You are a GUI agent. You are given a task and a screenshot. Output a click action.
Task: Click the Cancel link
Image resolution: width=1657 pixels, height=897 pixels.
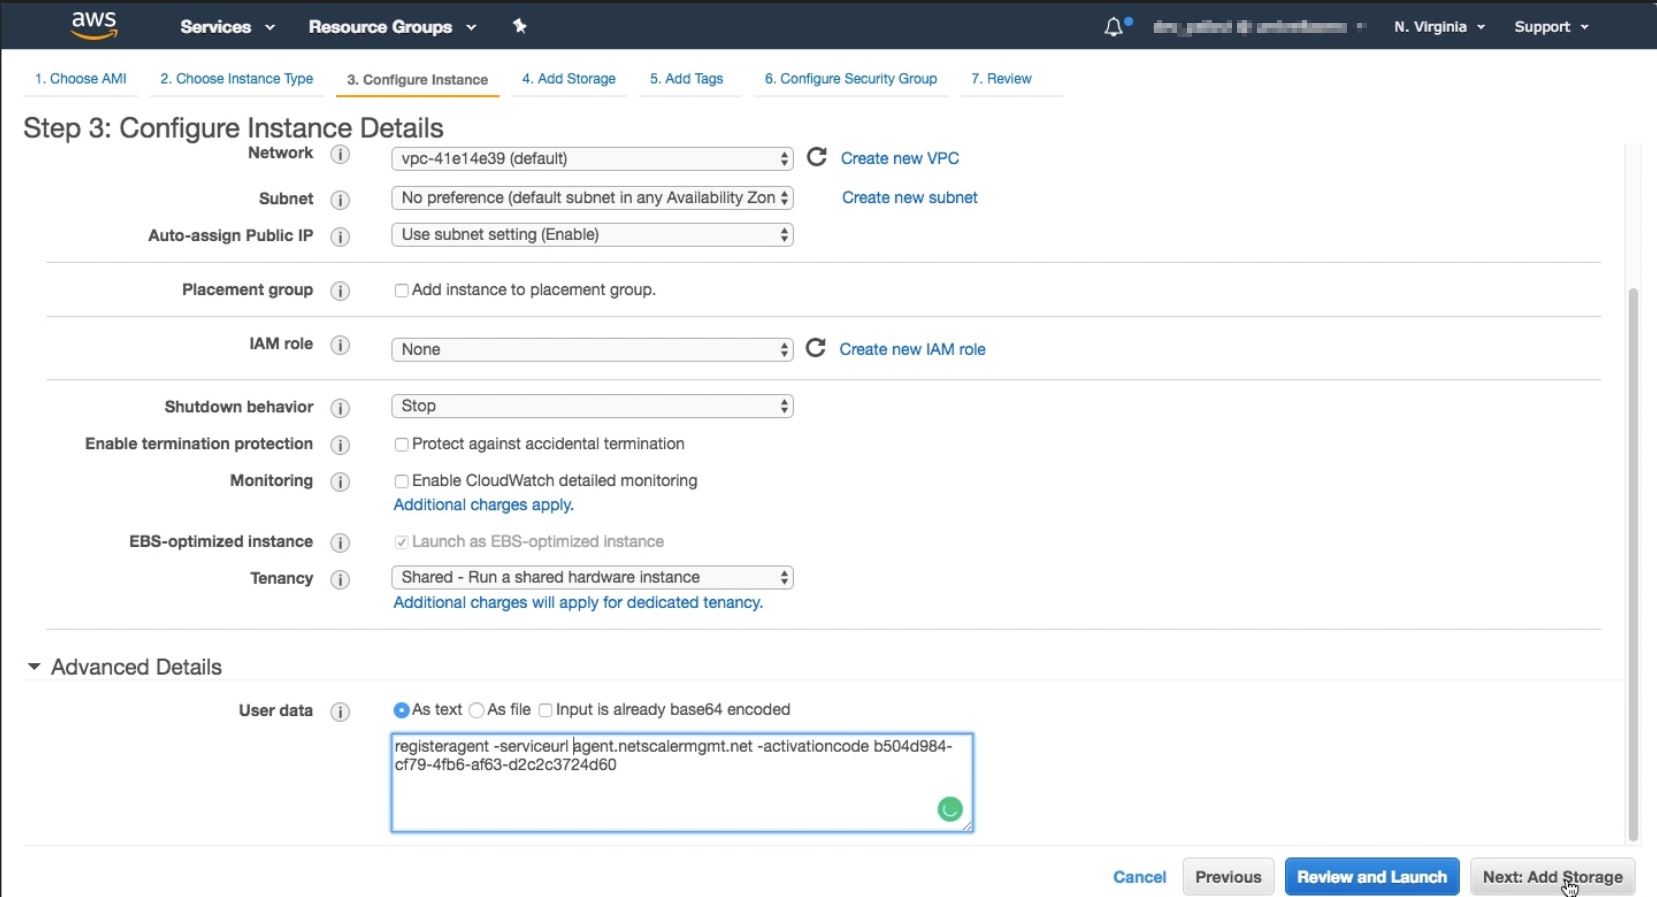pyautogui.click(x=1140, y=877)
